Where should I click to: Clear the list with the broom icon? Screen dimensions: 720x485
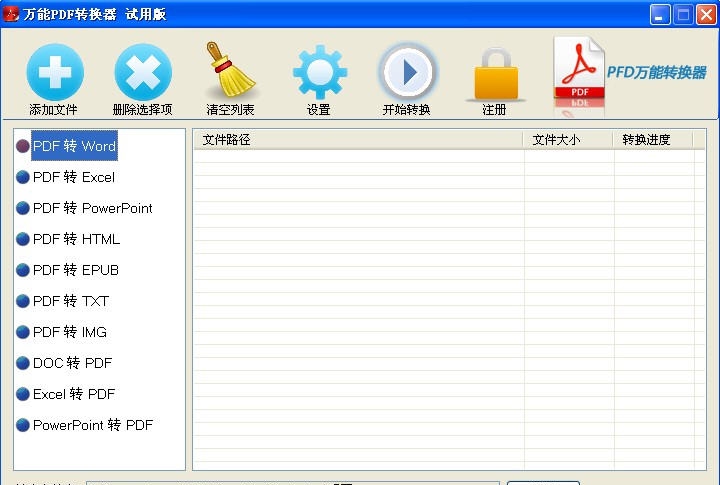pyautogui.click(x=231, y=70)
